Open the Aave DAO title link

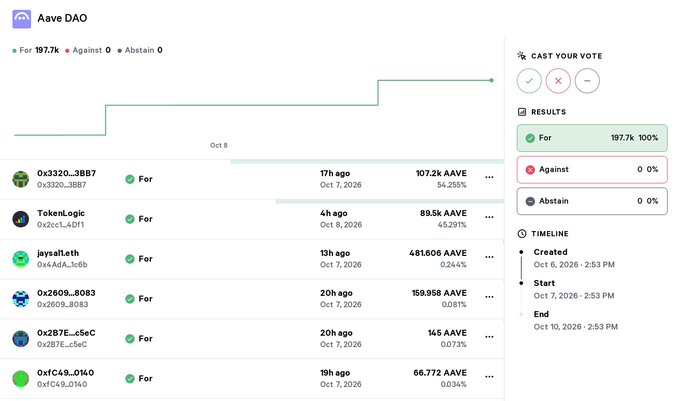(x=62, y=18)
